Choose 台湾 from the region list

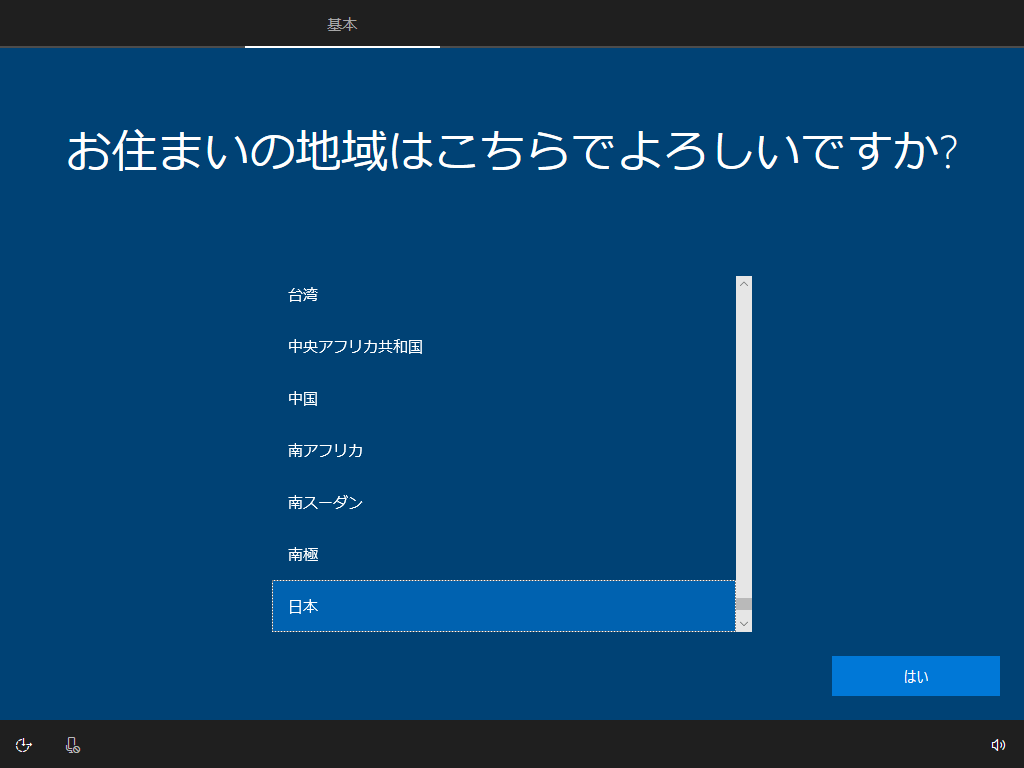[503, 295]
